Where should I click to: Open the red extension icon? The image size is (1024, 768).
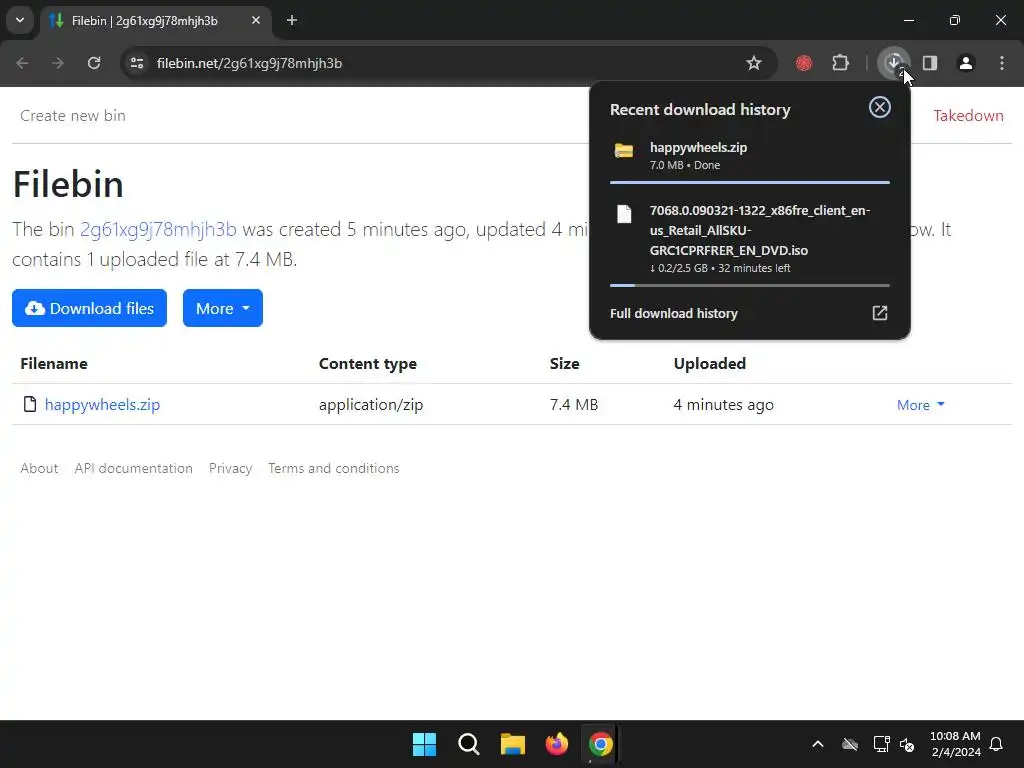(804, 63)
